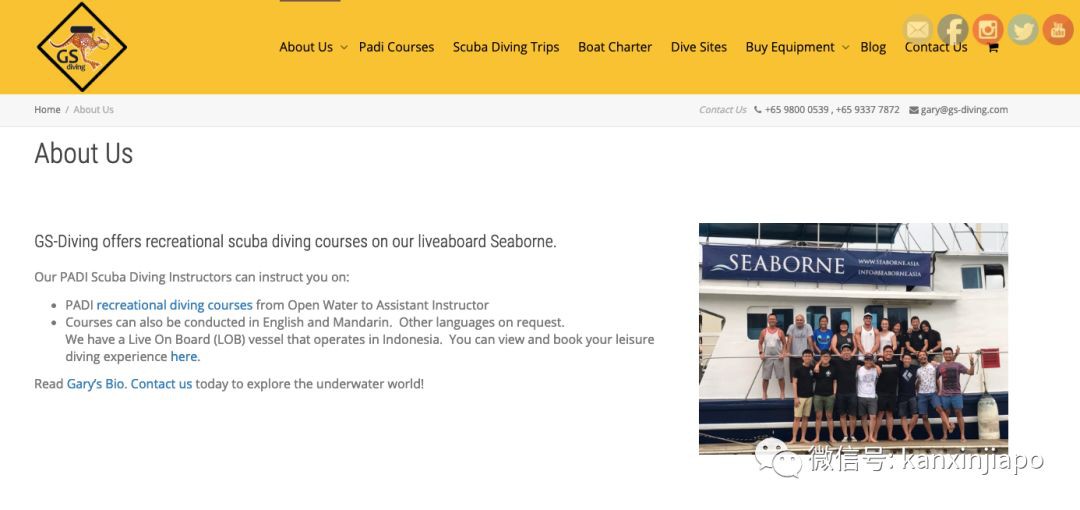
Task: Open the YouTube channel icon
Action: [1057, 30]
